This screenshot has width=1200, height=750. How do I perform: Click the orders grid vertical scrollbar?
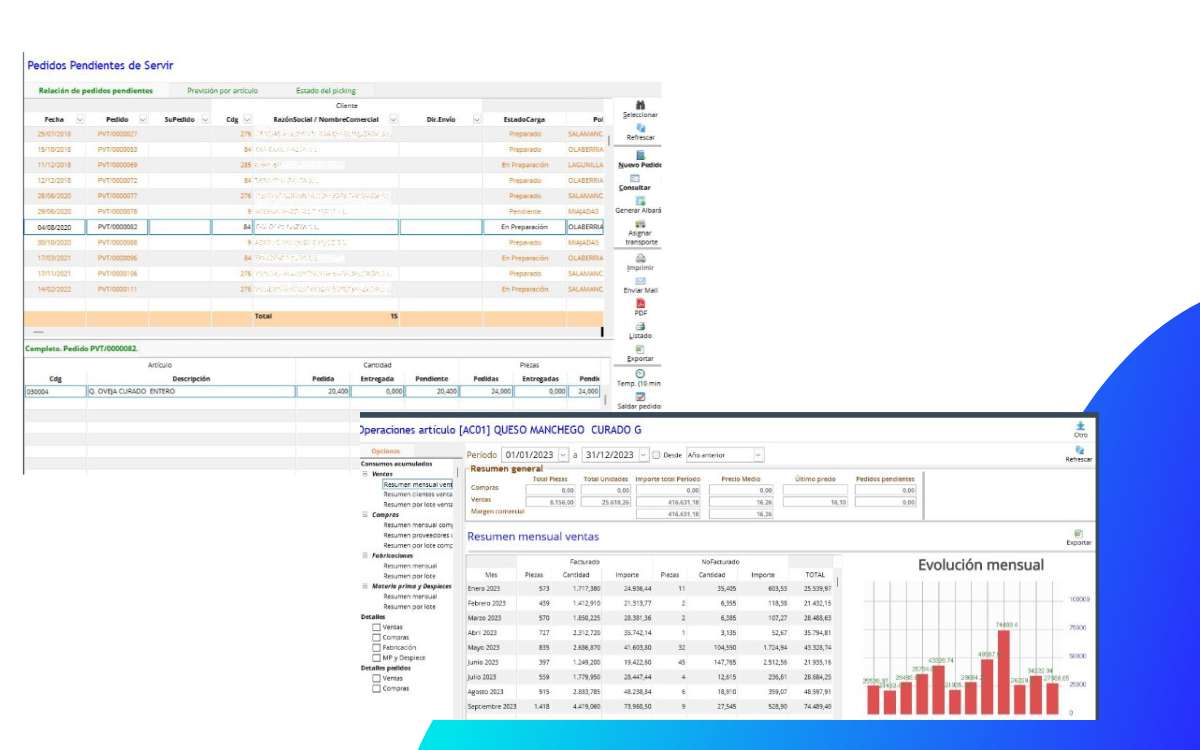(602, 331)
